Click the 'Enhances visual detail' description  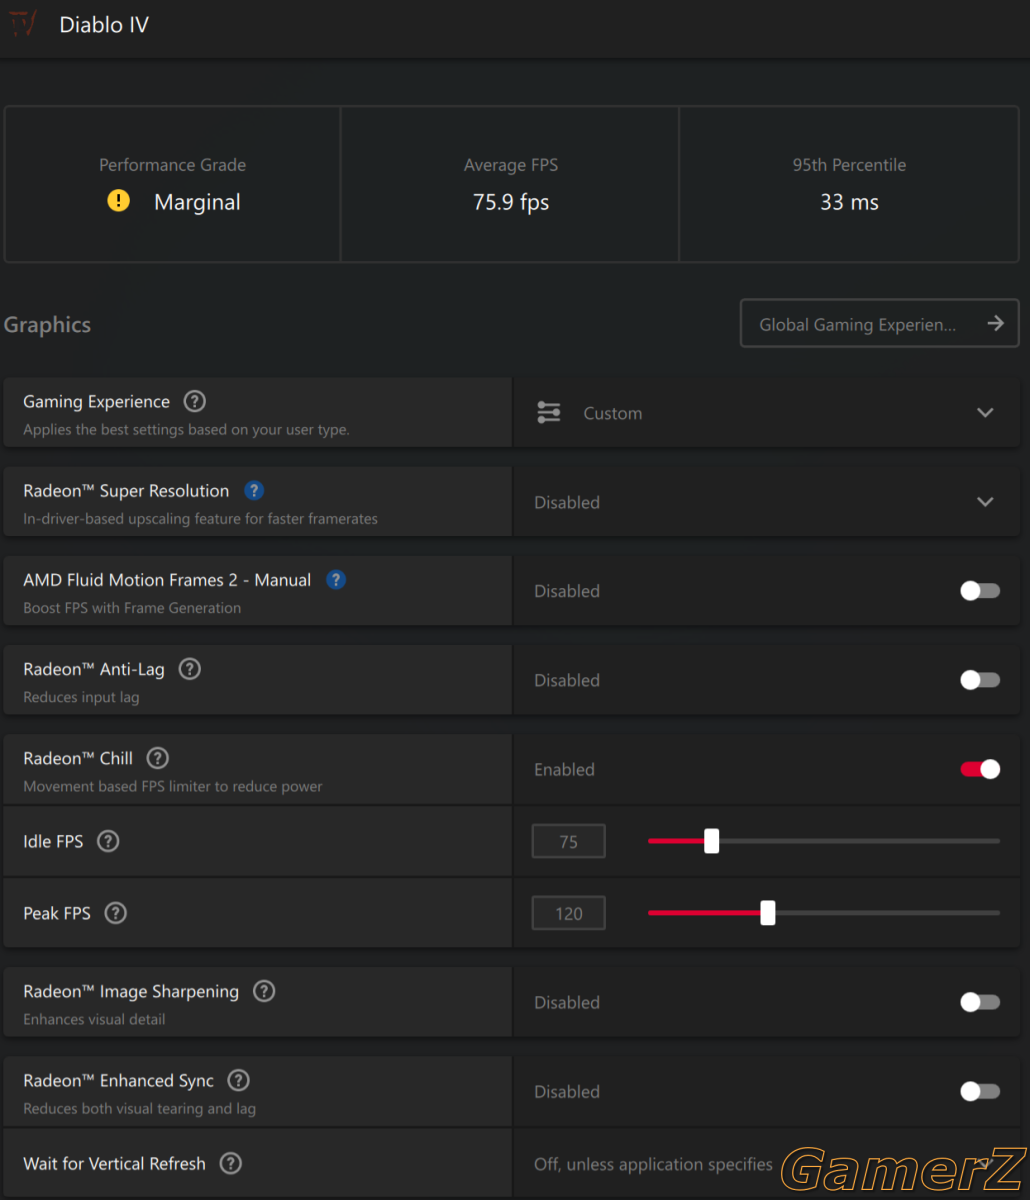click(94, 1020)
